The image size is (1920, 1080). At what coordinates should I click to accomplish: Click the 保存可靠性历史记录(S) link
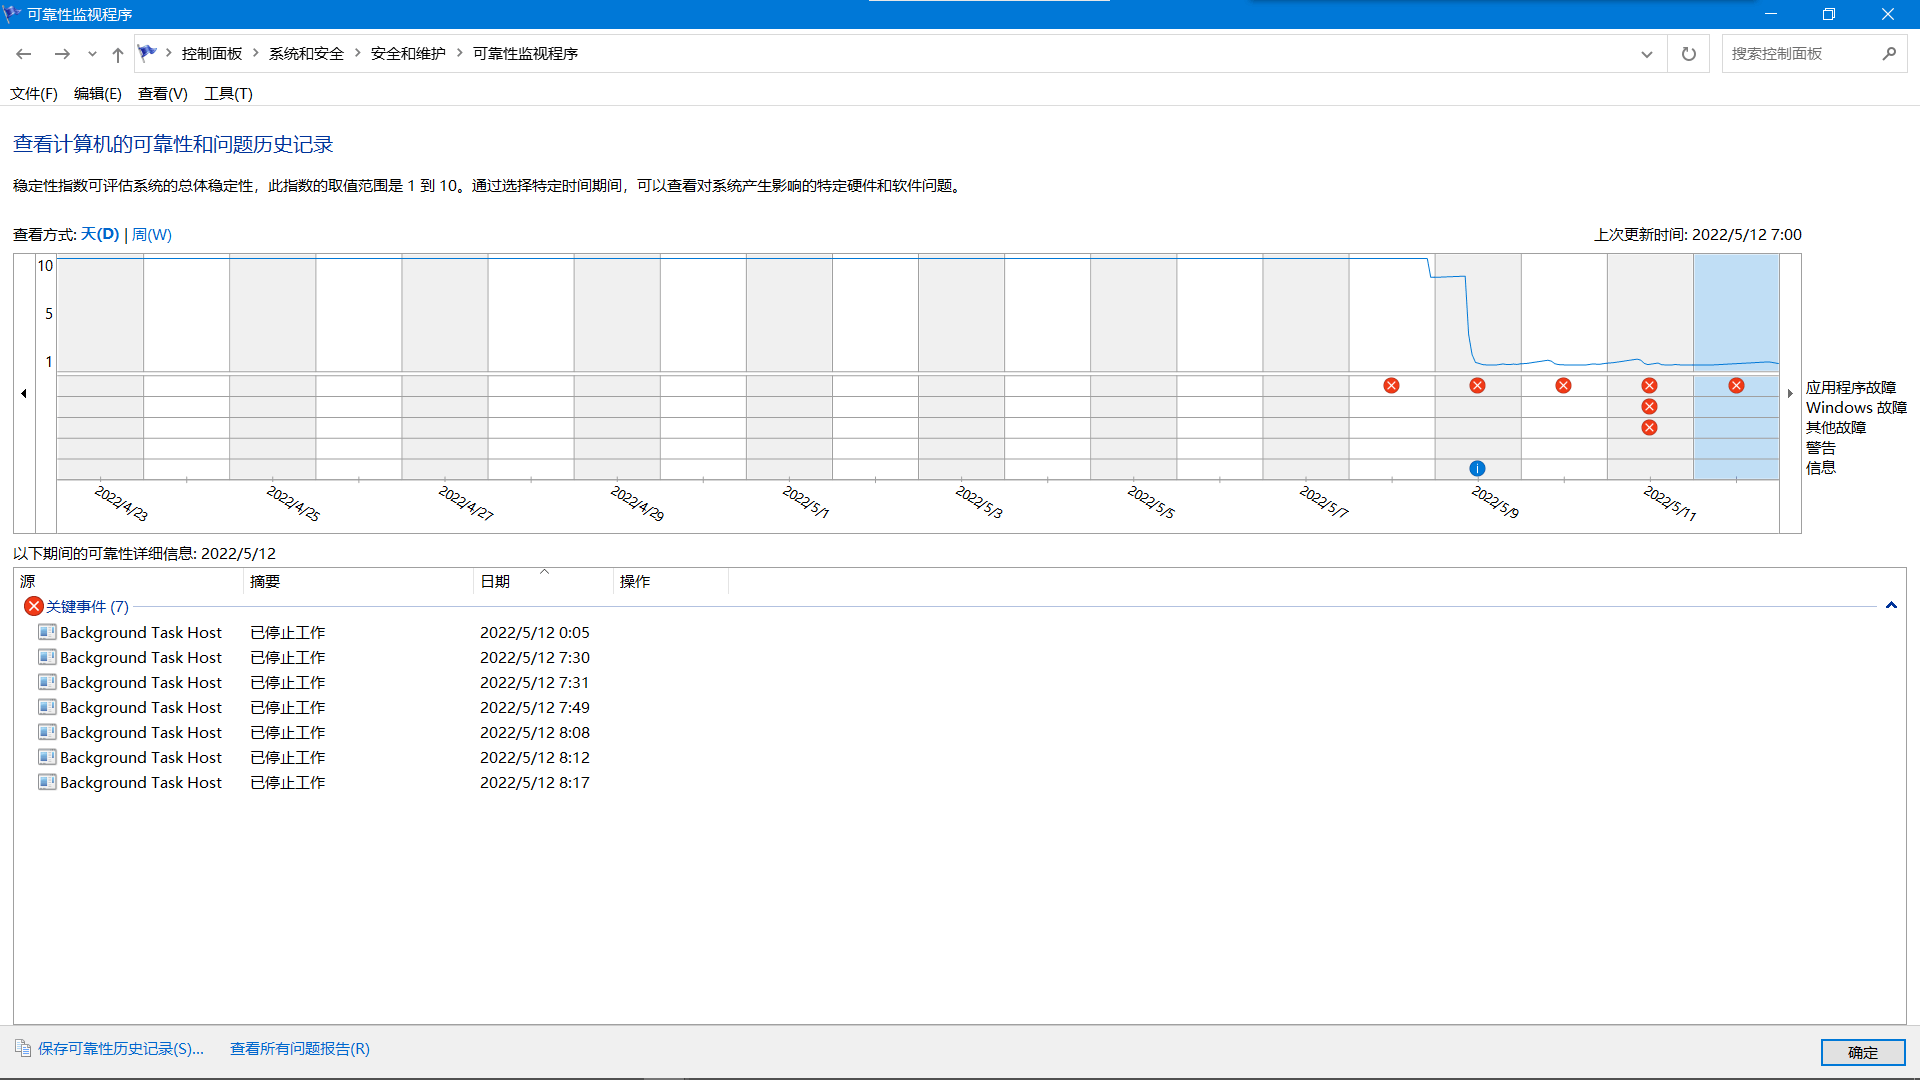point(120,1048)
